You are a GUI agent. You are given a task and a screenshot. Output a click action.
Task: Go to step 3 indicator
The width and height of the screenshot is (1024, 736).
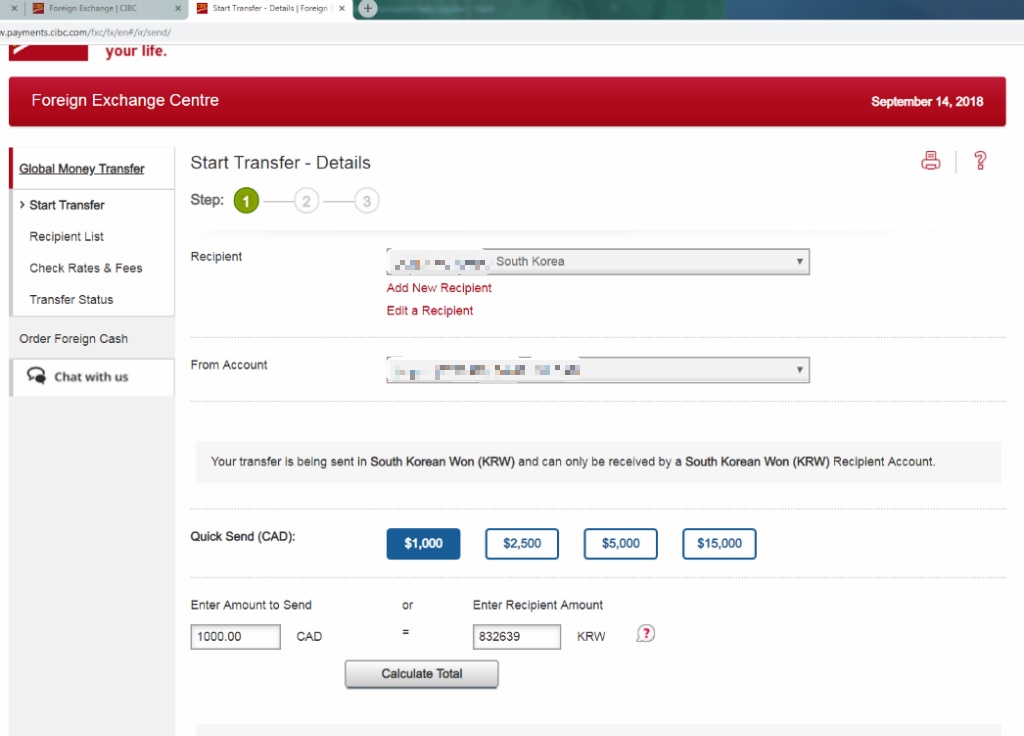click(366, 201)
